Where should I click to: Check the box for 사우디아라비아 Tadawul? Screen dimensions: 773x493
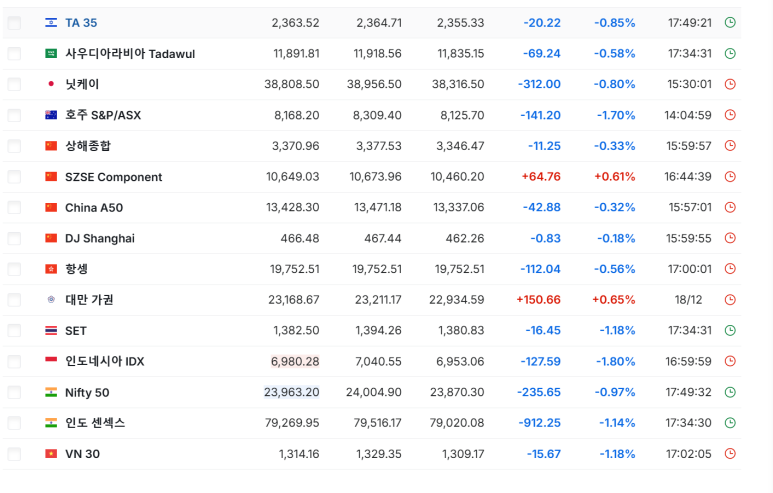(14, 53)
